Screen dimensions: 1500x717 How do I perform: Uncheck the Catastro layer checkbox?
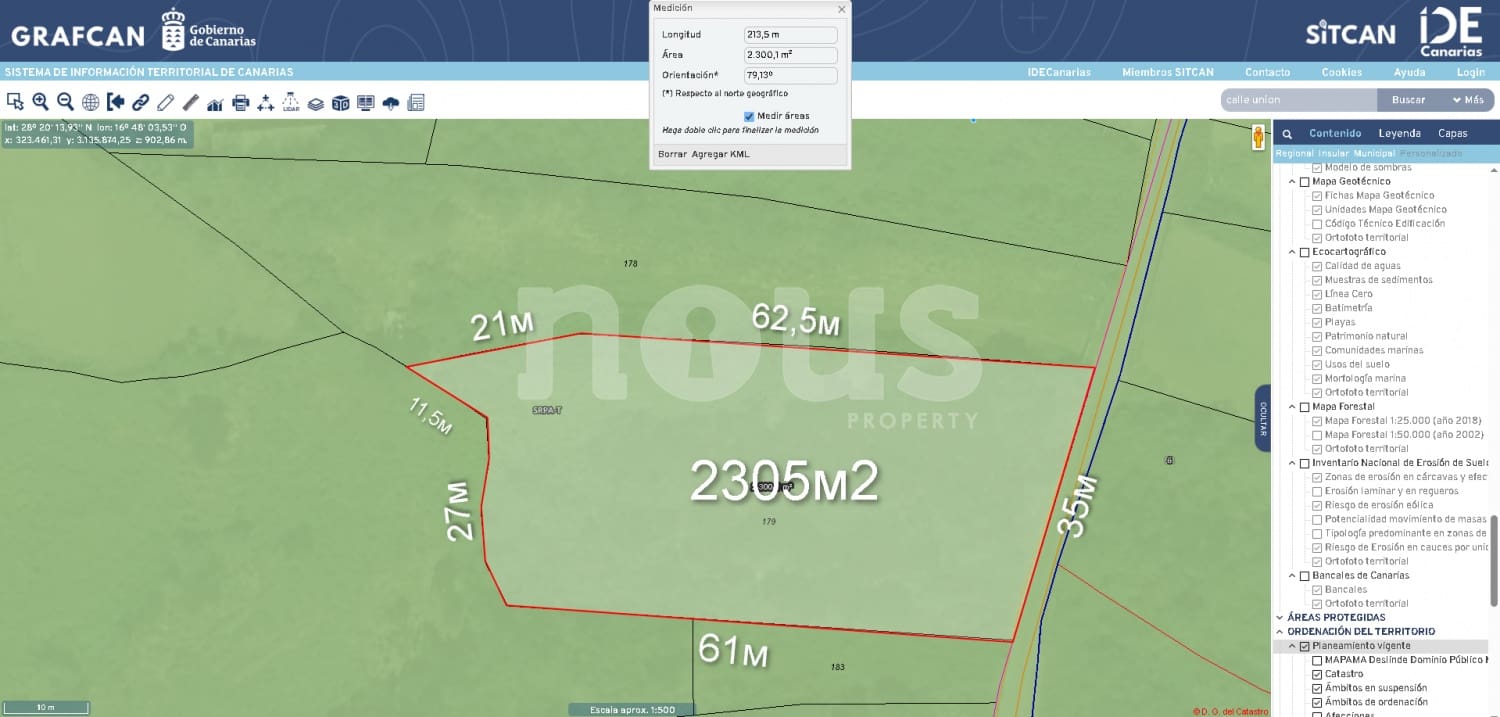click(x=1317, y=674)
